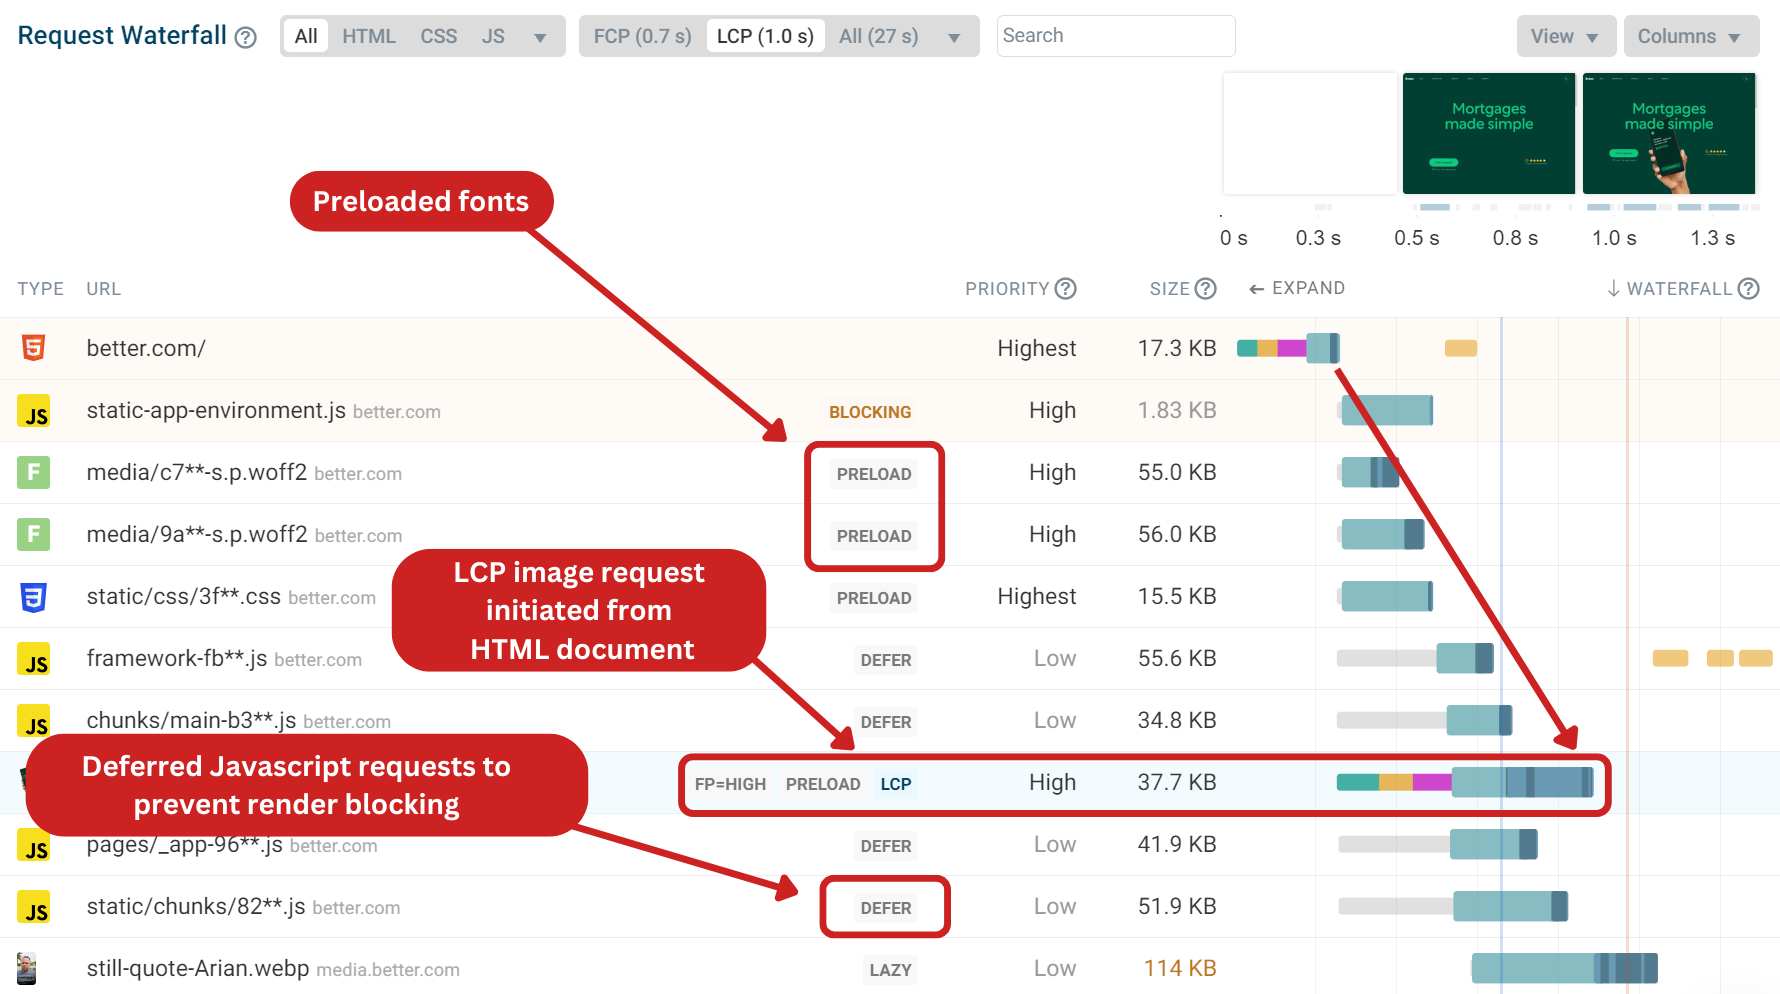
Task: Click the HTML5 icon for better.com/
Action: point(33,348)
